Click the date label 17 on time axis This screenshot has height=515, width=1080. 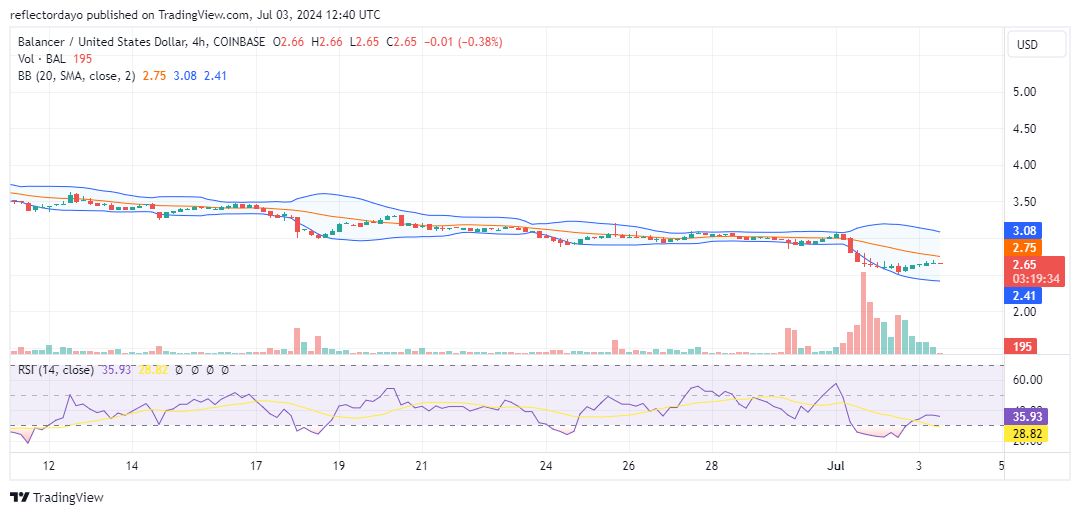coord(256,466)
